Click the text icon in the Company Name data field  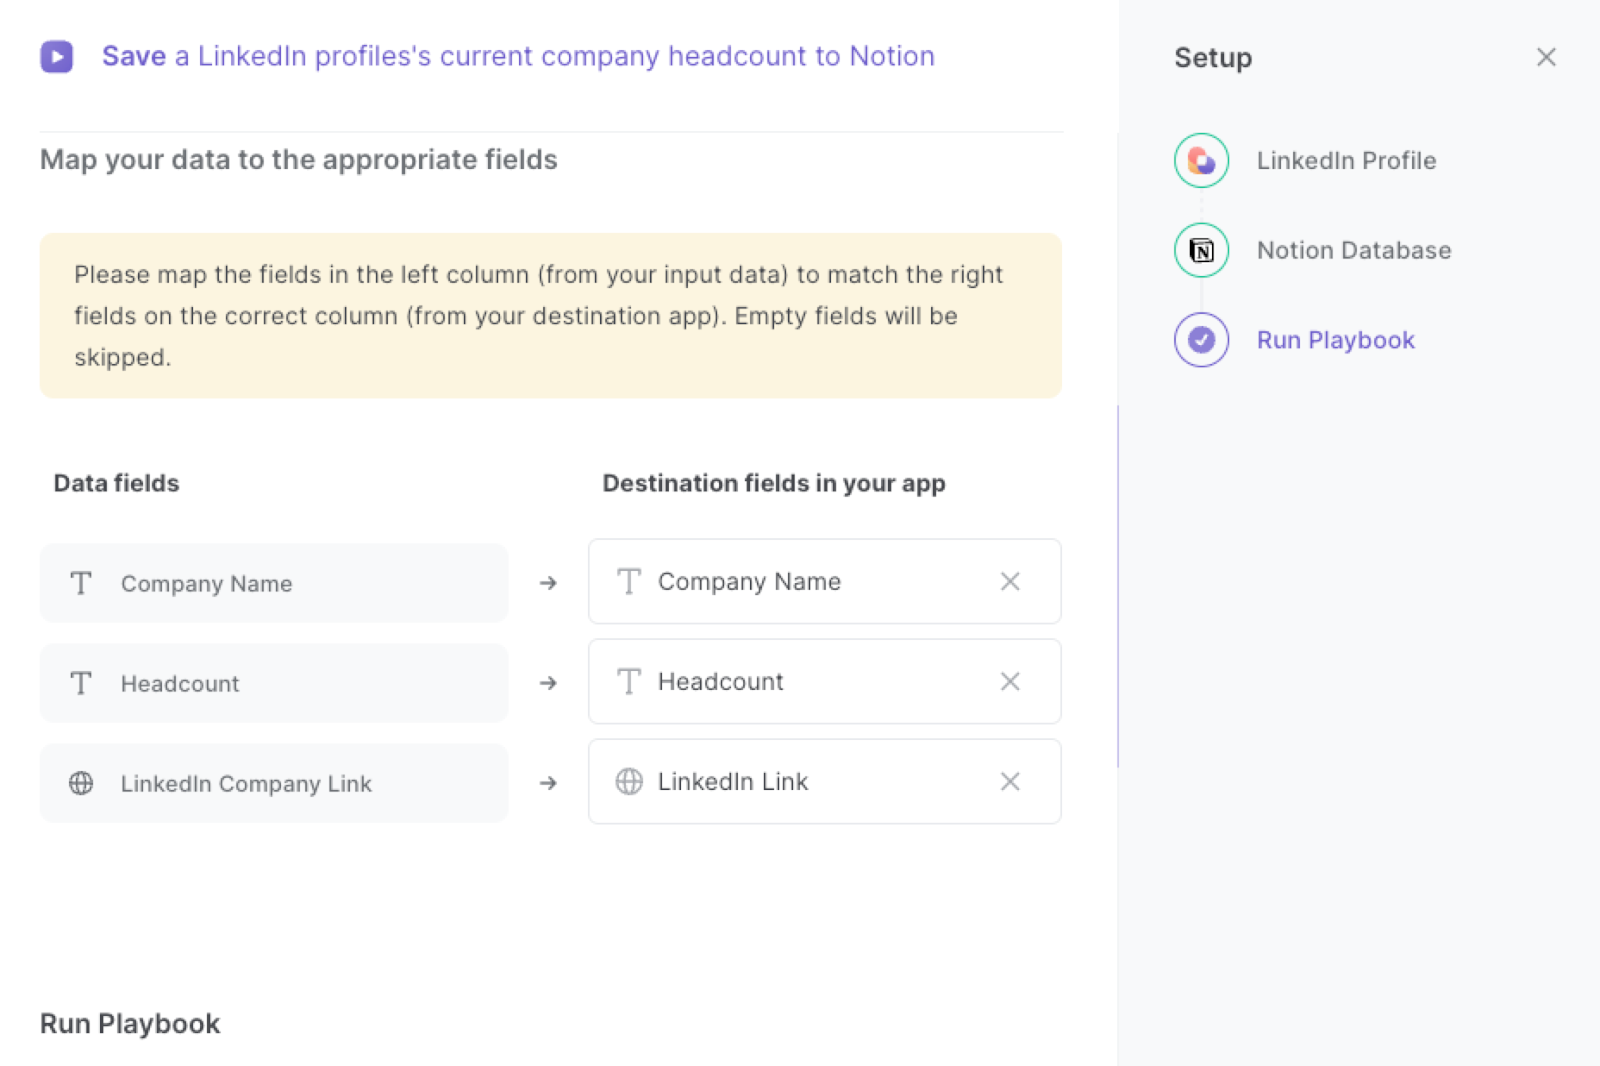coord(80,583)
